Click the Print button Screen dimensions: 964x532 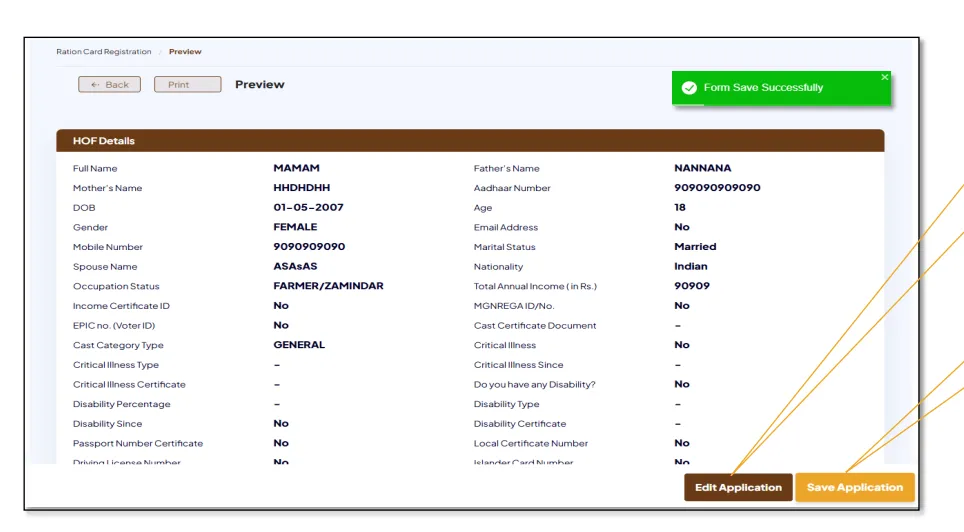[x=188, y=84]
